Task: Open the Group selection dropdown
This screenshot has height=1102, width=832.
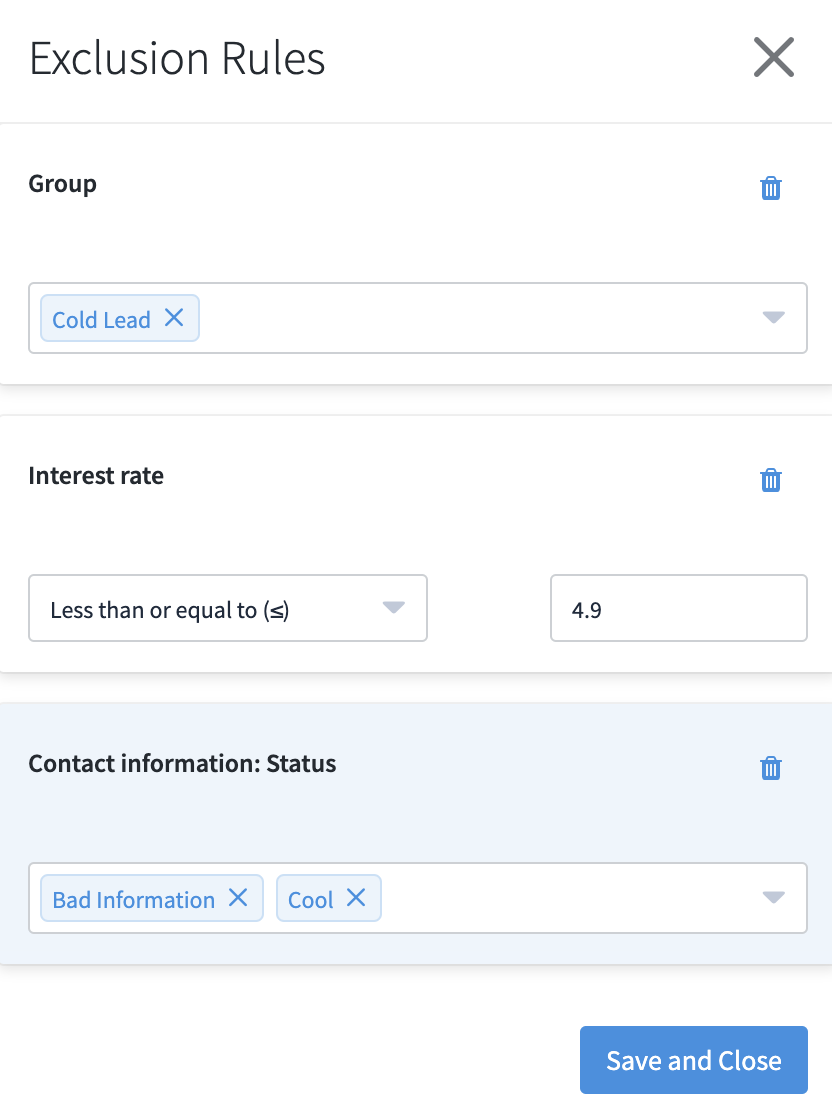Action: click(x=772, y=318)
